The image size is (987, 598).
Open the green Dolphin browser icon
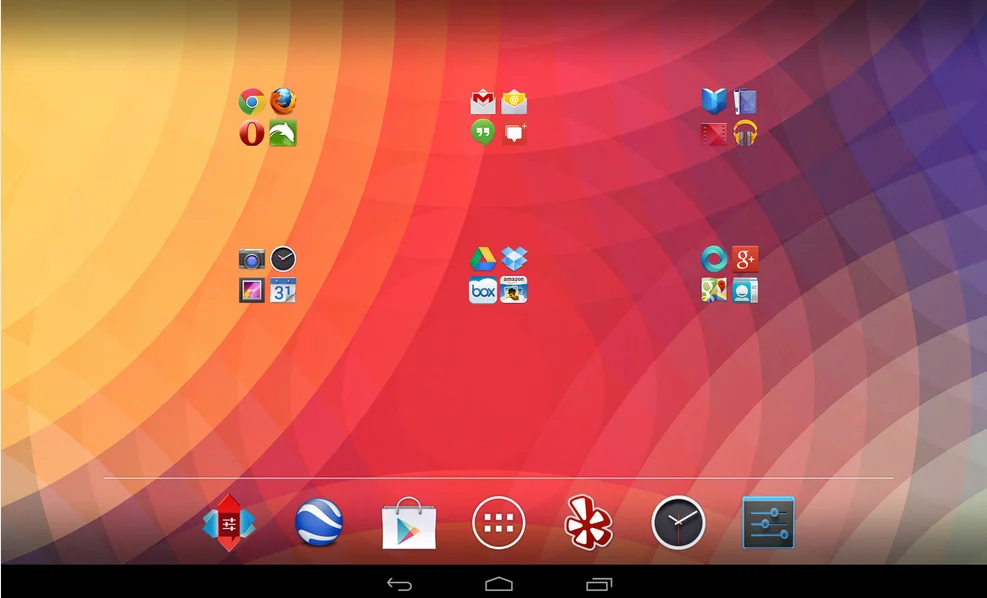(283, 133)
